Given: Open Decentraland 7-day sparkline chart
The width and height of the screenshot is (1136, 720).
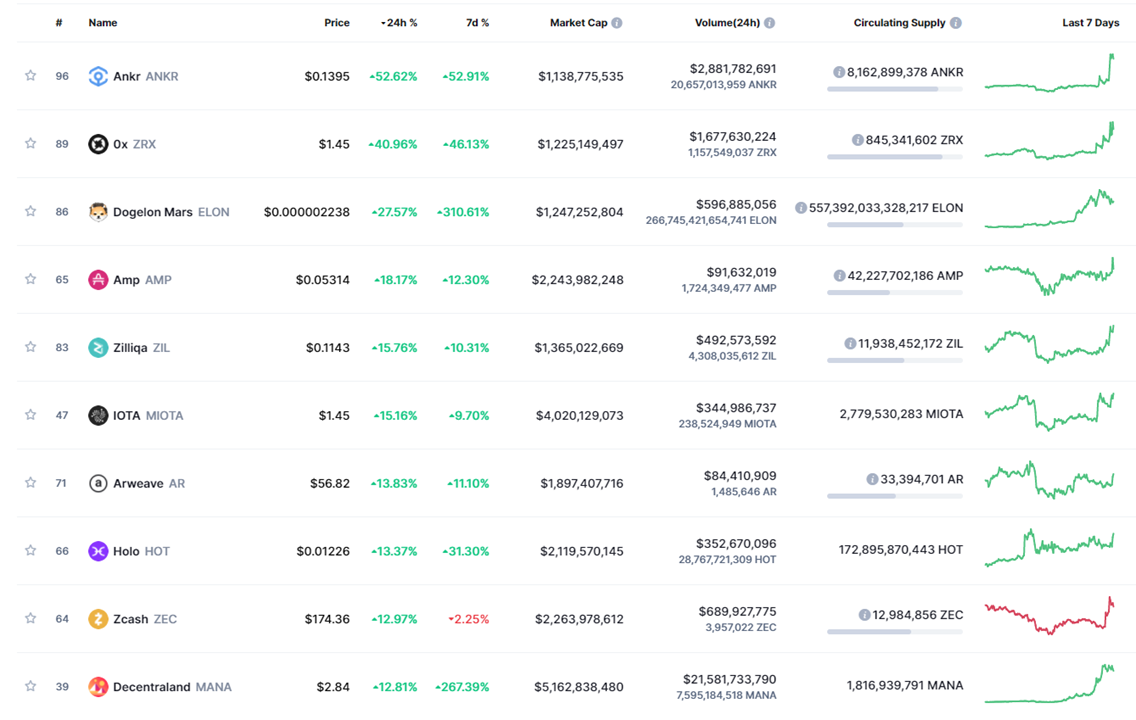Looking at the screenshot, I should tap(1049, 683).
